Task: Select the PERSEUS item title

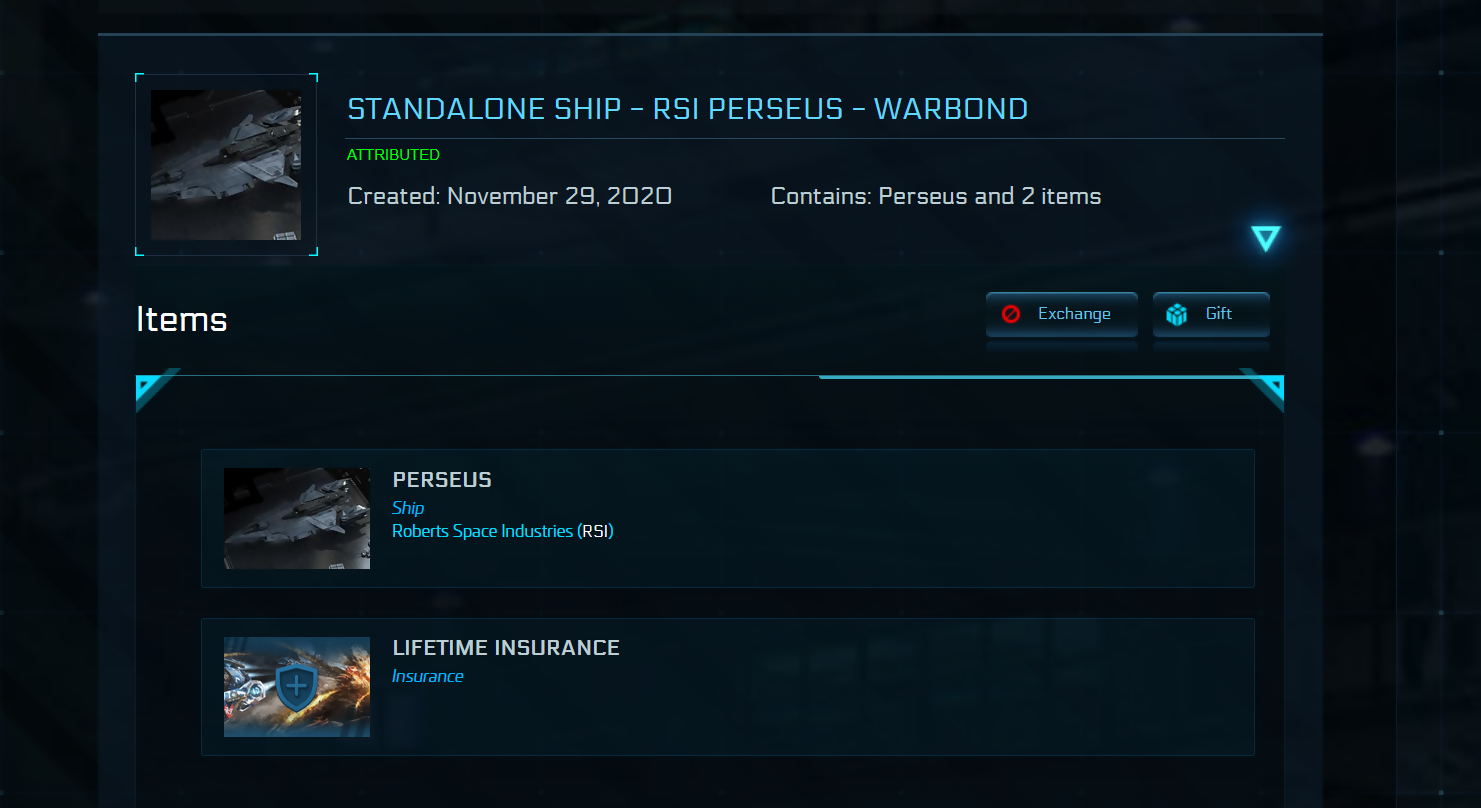Action: (442, 480)
